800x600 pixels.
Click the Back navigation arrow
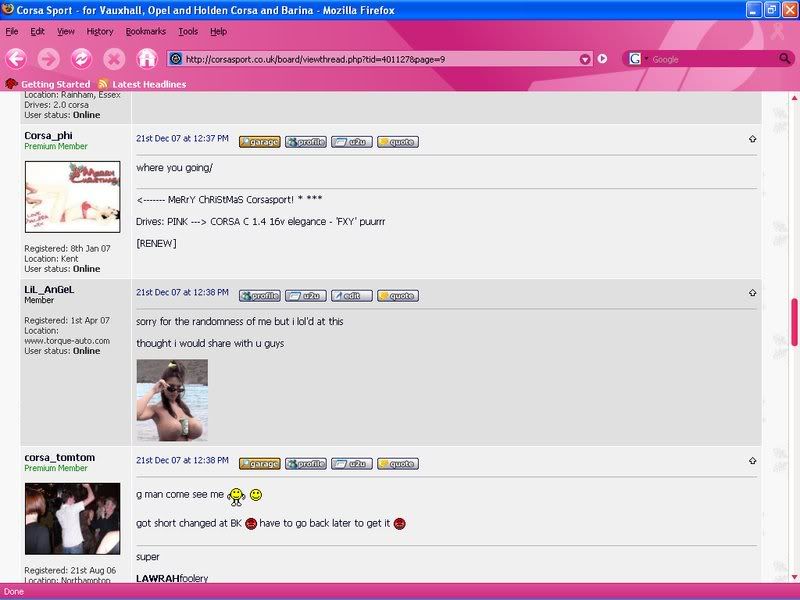click(16, 58)
